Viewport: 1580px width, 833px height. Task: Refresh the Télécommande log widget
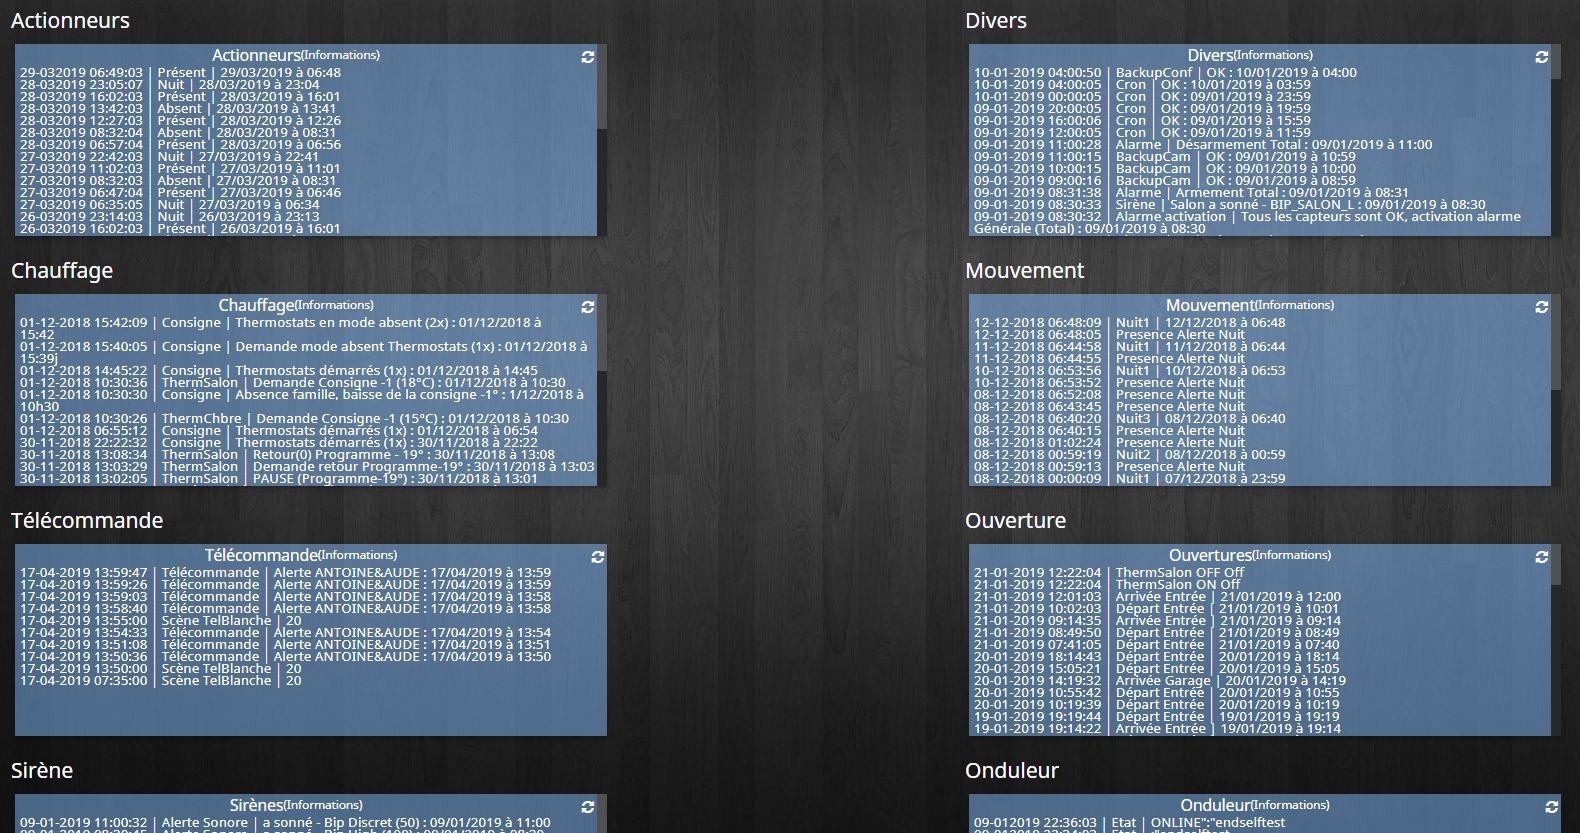point(598,557)
